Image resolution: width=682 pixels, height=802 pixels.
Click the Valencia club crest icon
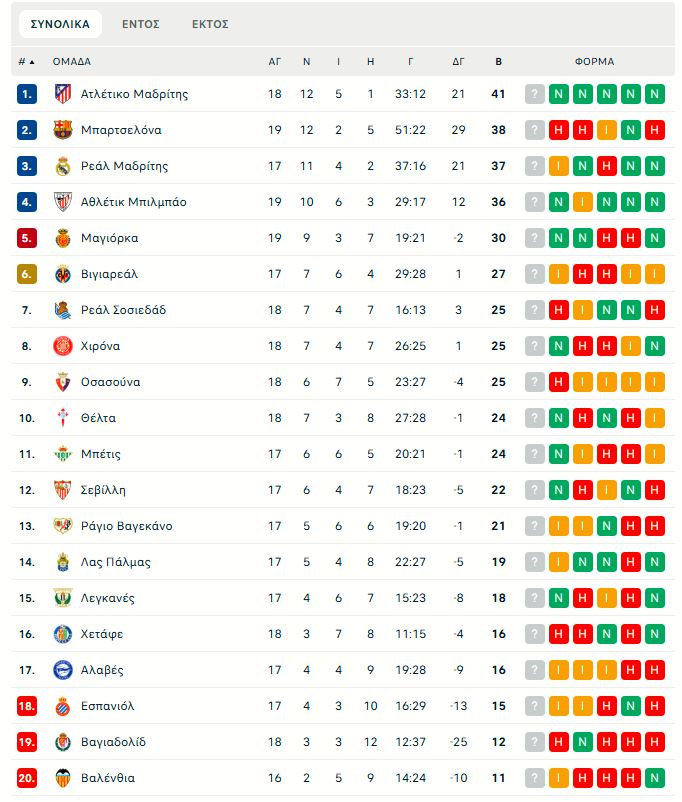tap(63, 778)
